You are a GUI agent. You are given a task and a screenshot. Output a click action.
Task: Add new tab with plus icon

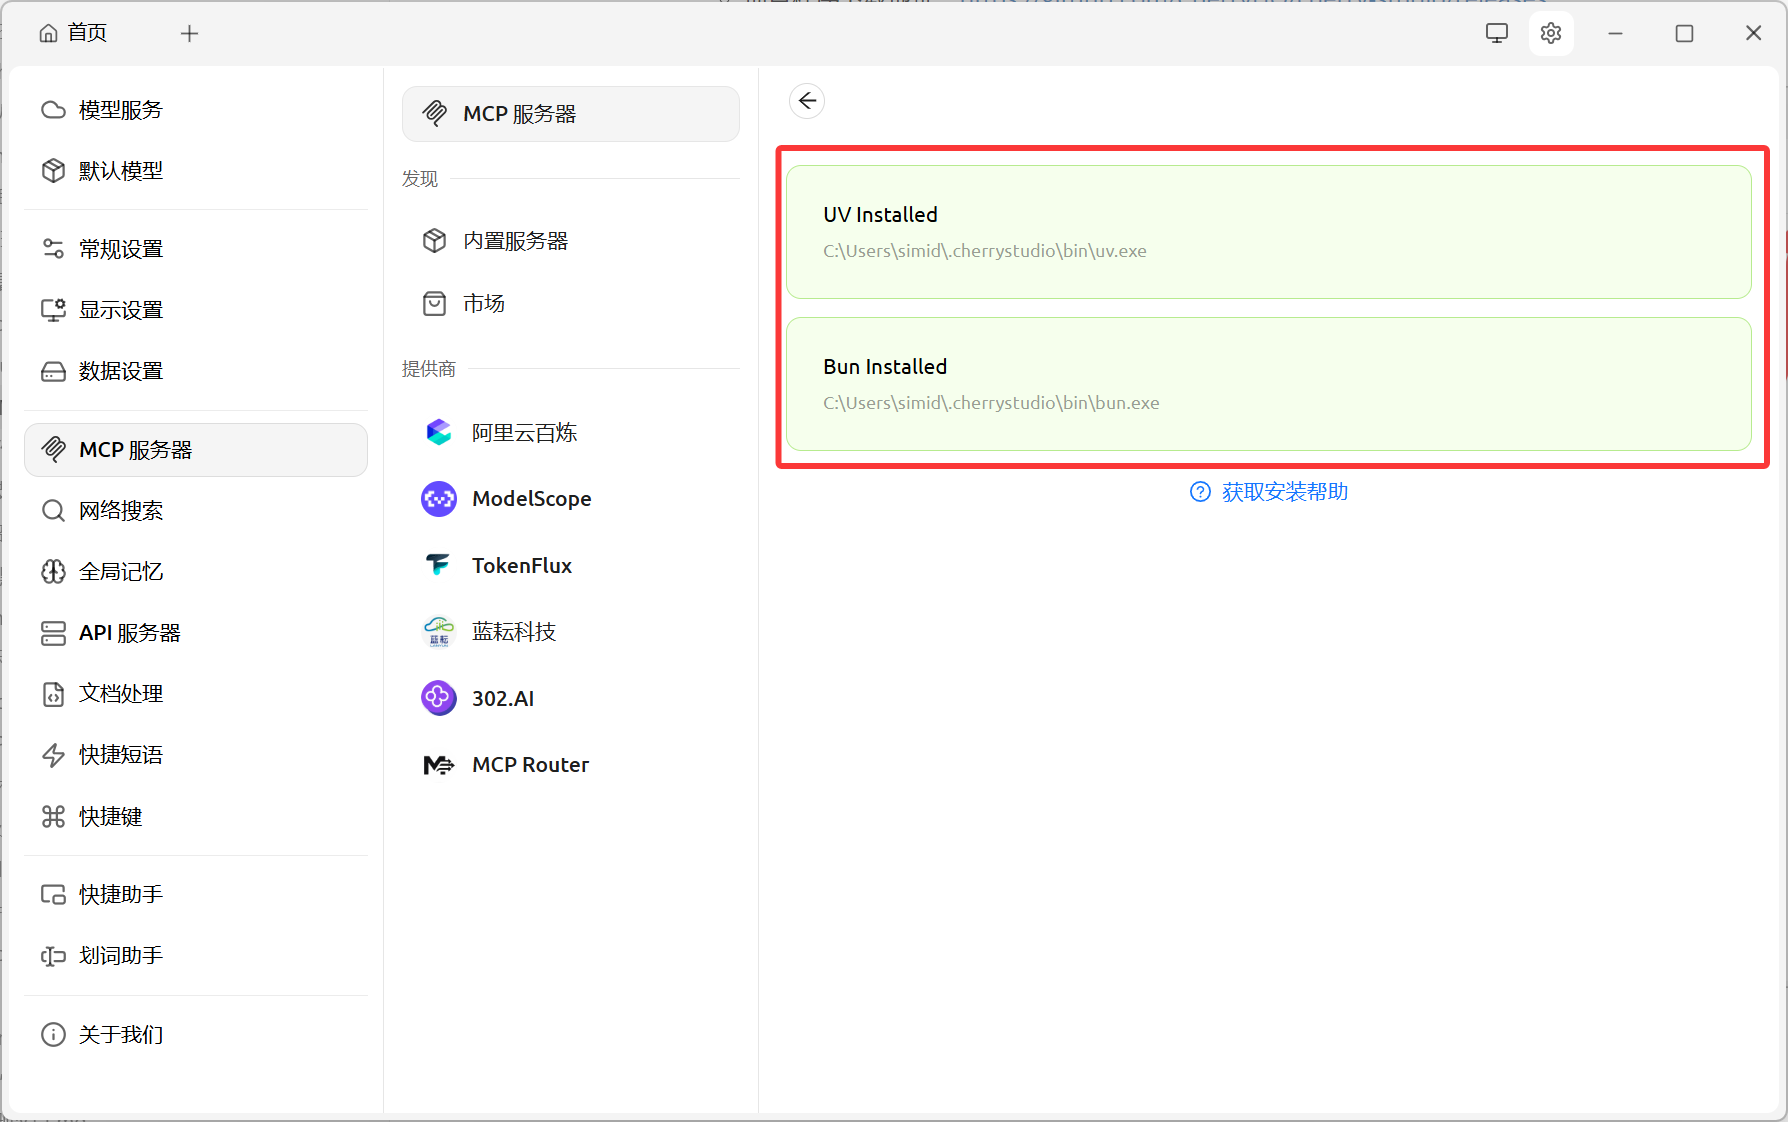[189, 34]
